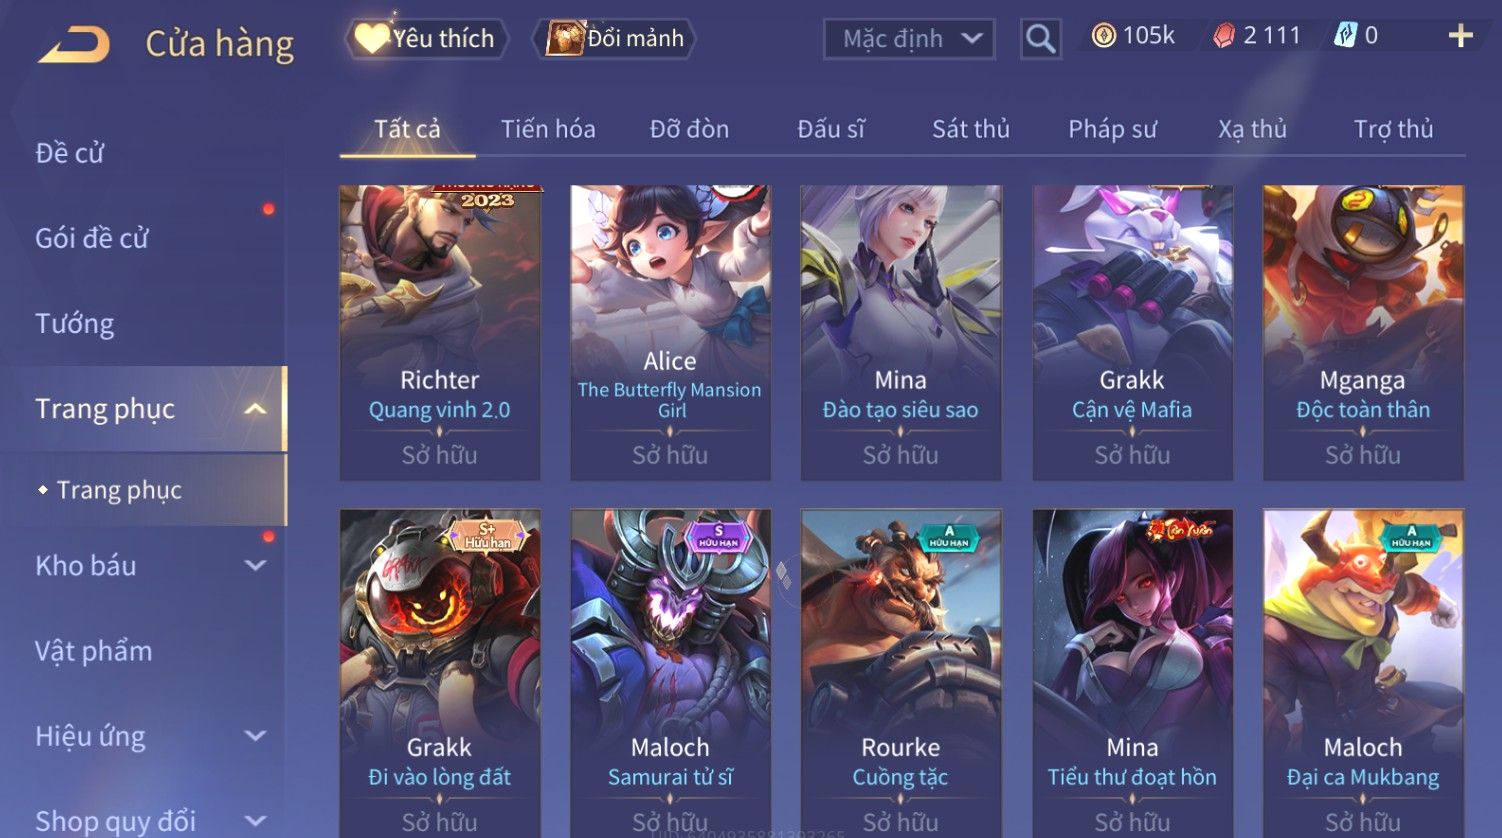Image resolution: width=1502 pixels, height=838 pixels.
Task: Switch to the Tiến hóa tab
Action: pyautogui.click(x=548, y=129)
